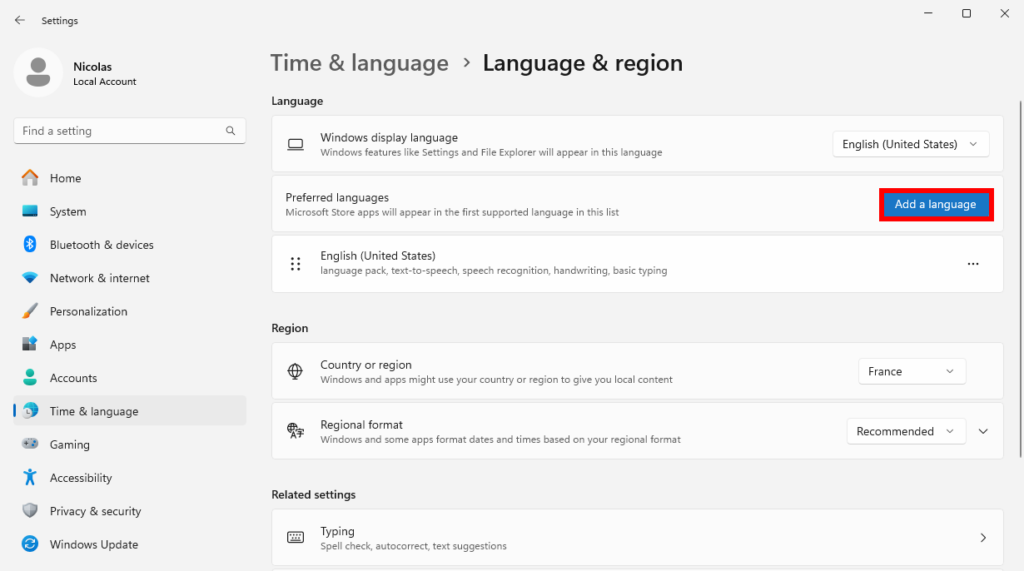Click the Regional format icon
Screen dimensions: 1024x571
295,431
